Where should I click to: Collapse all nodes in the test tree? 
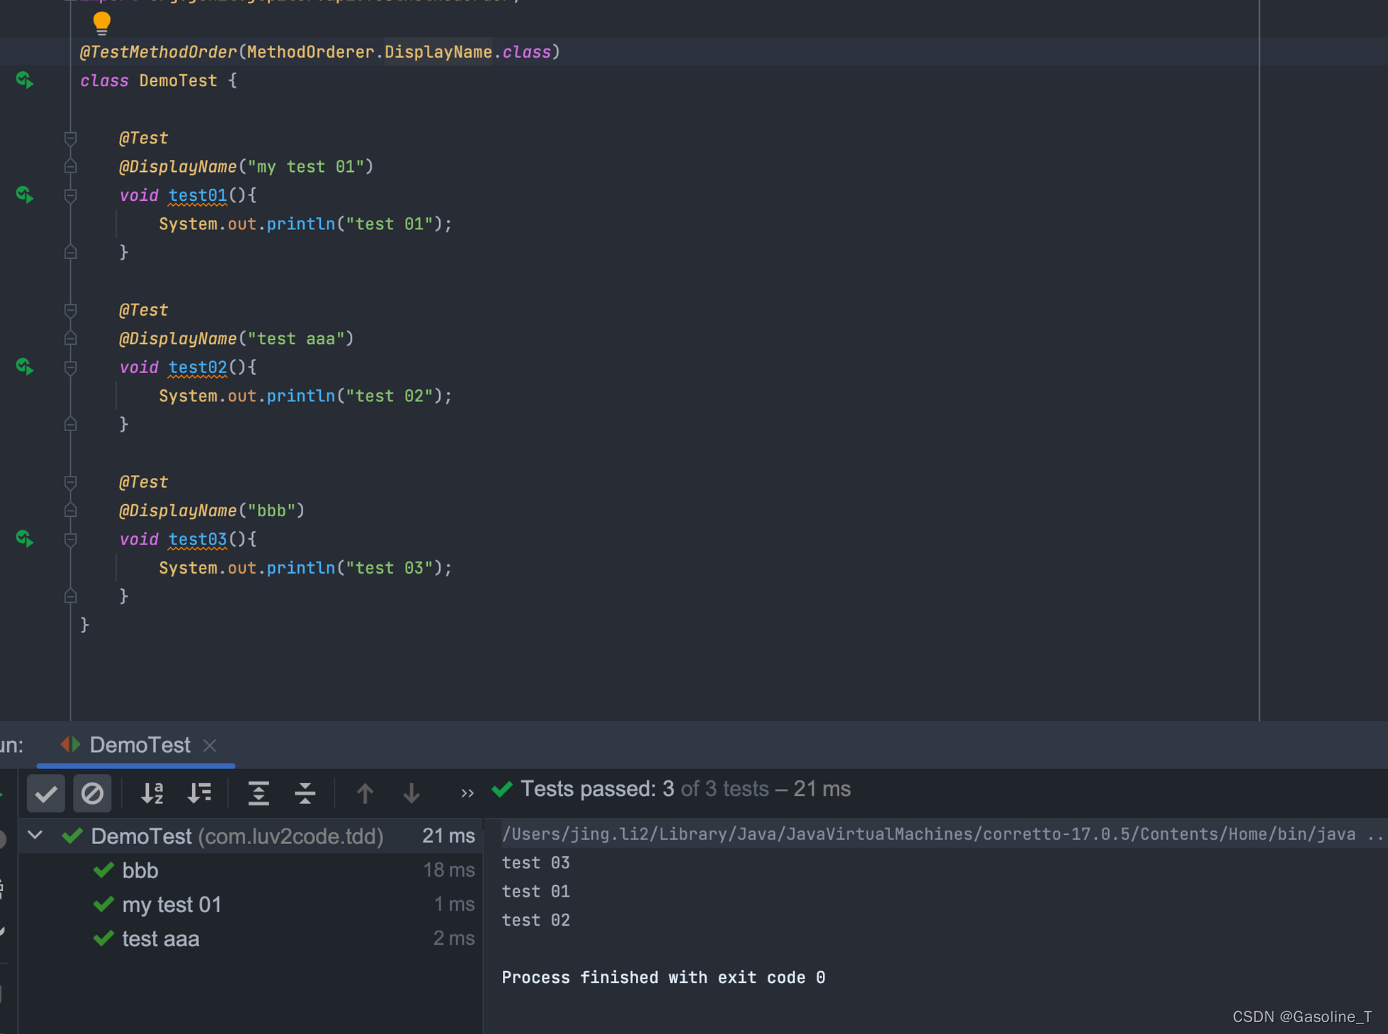coord(305,793)
